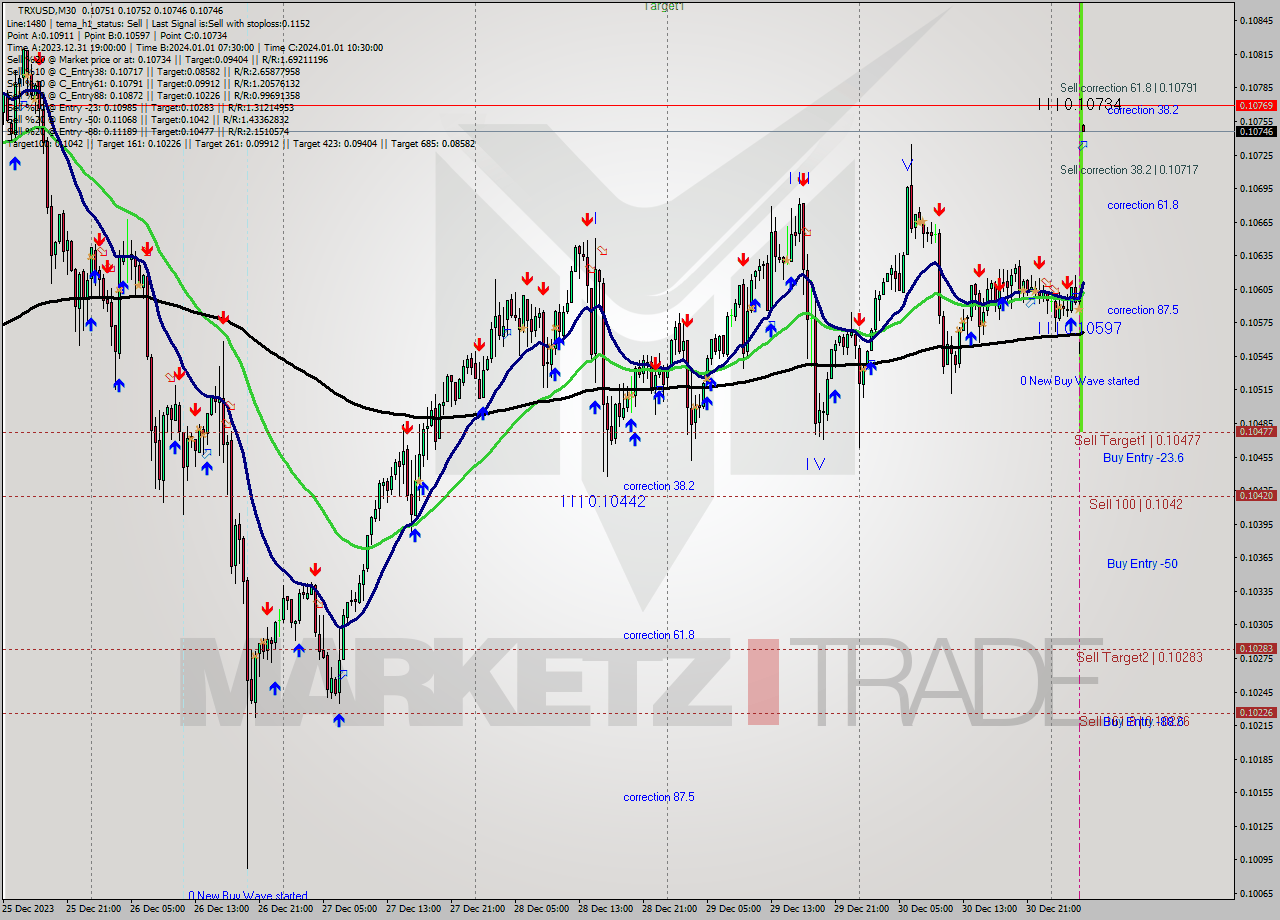Click 'Sell correction 61.8 | 0.10791' label
Viewport: 1280px width, 920px height.
pyautogui.click(x=1129, y=88)
